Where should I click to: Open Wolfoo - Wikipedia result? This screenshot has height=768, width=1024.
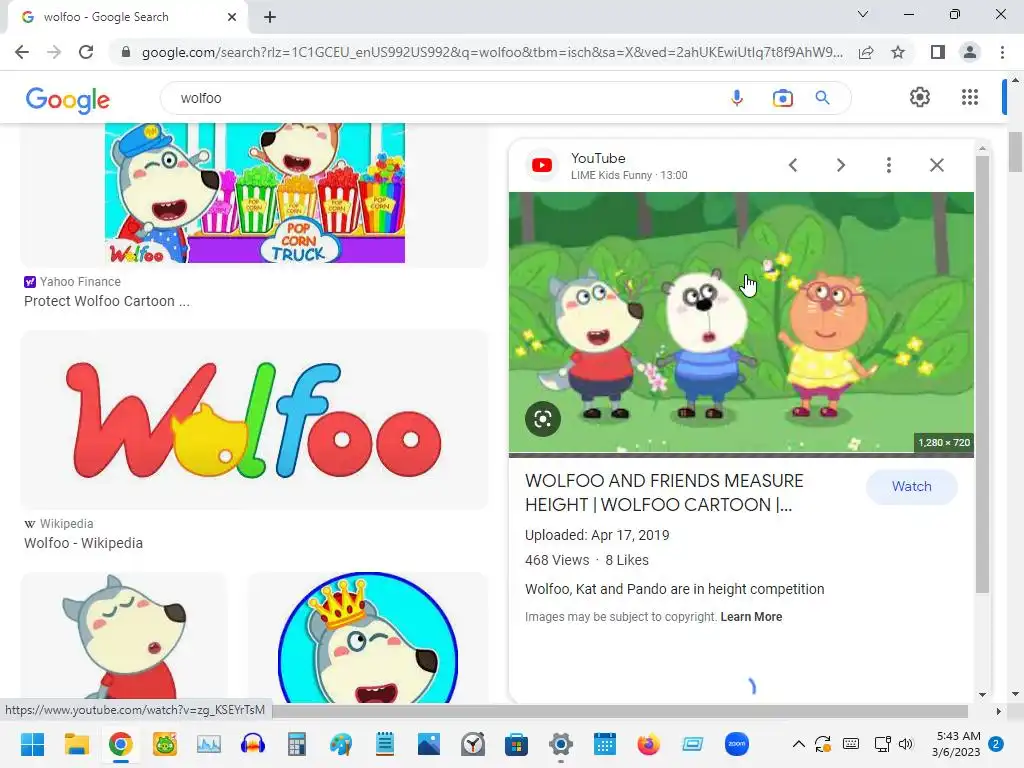tap(84, 543)
